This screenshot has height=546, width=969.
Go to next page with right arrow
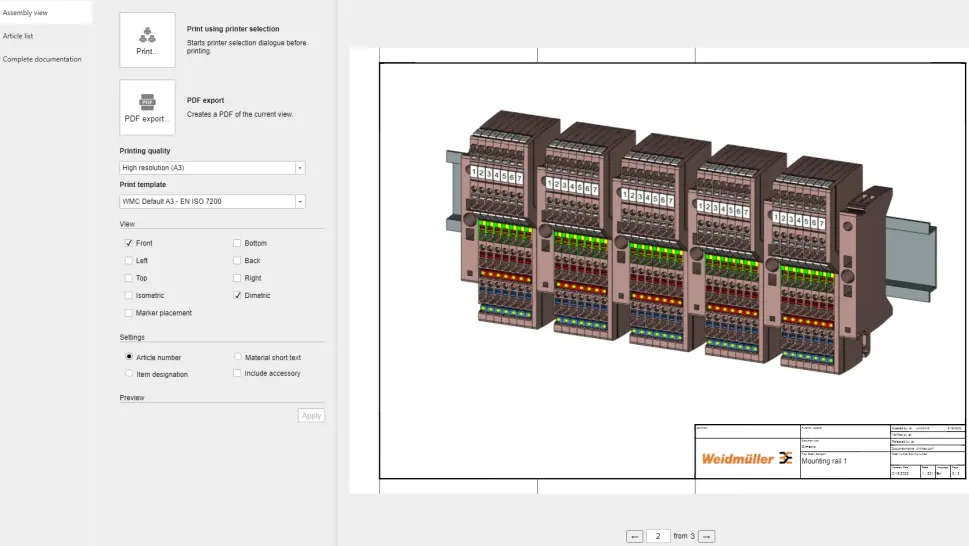[706, 537]
